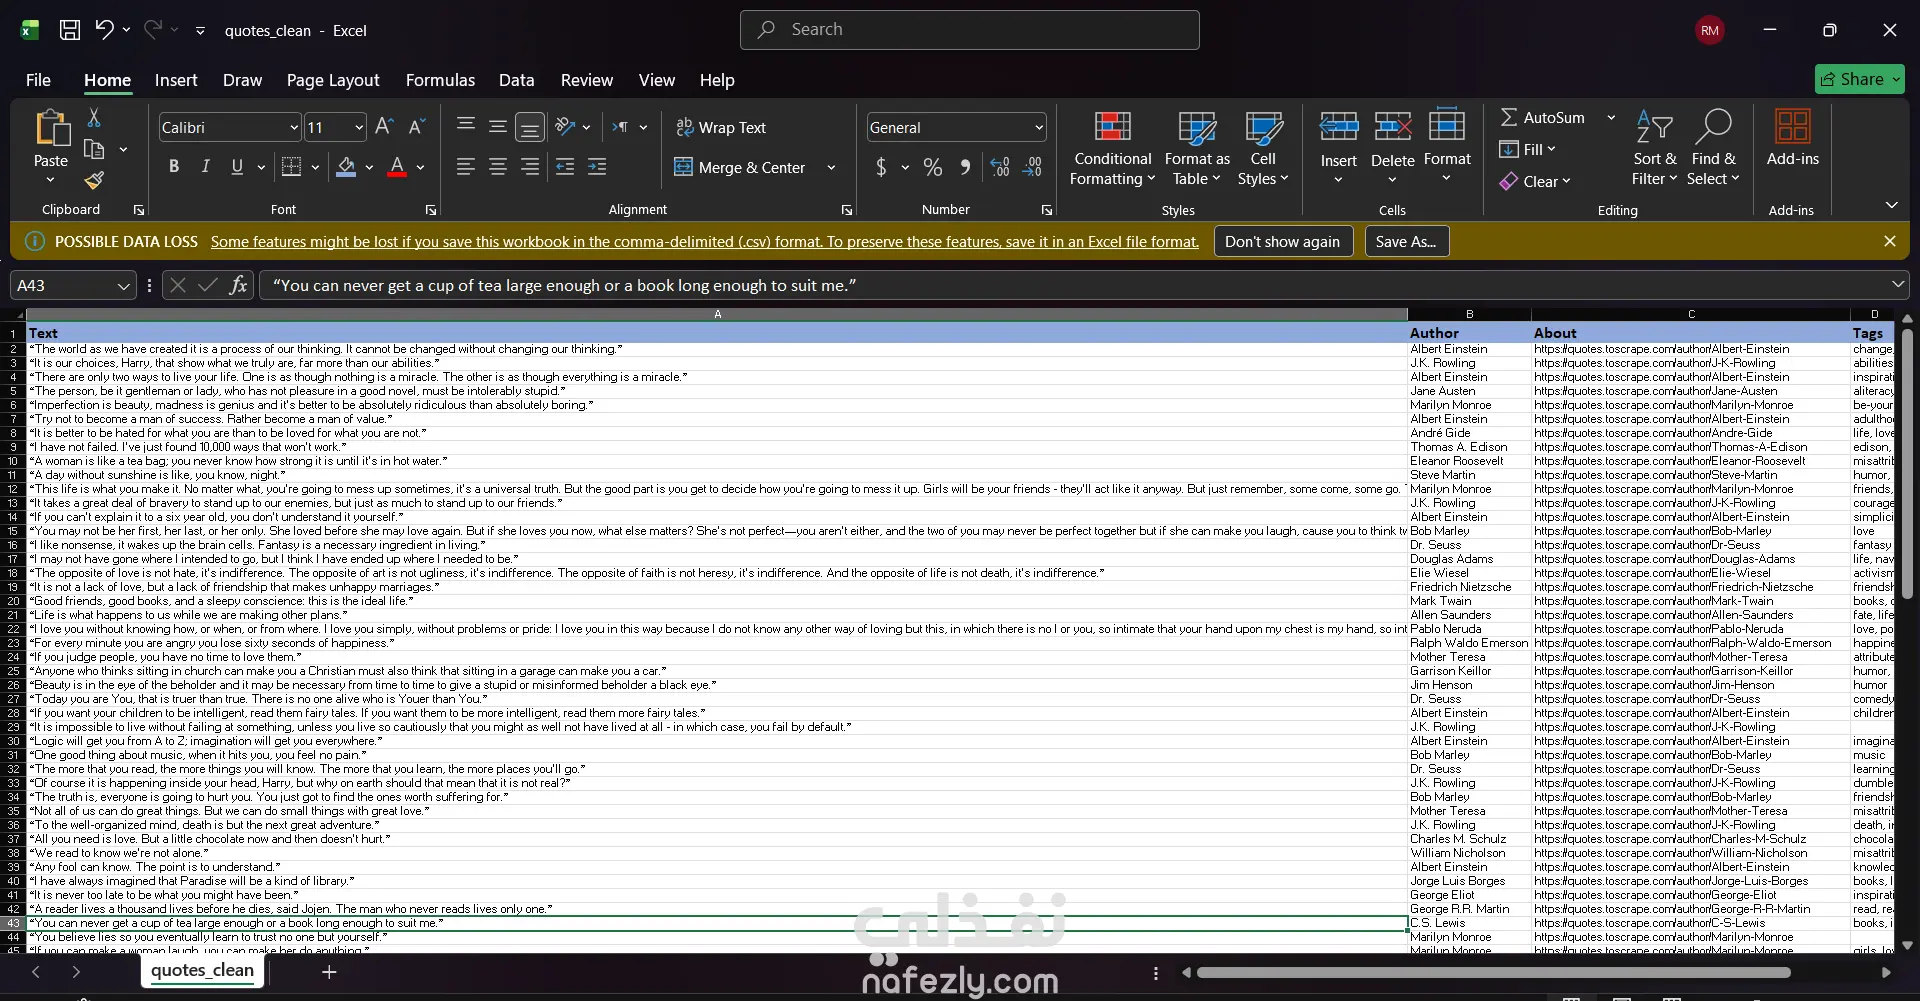Decrease Decimal places
1920x1001 pixels.
pos(1032,167)
